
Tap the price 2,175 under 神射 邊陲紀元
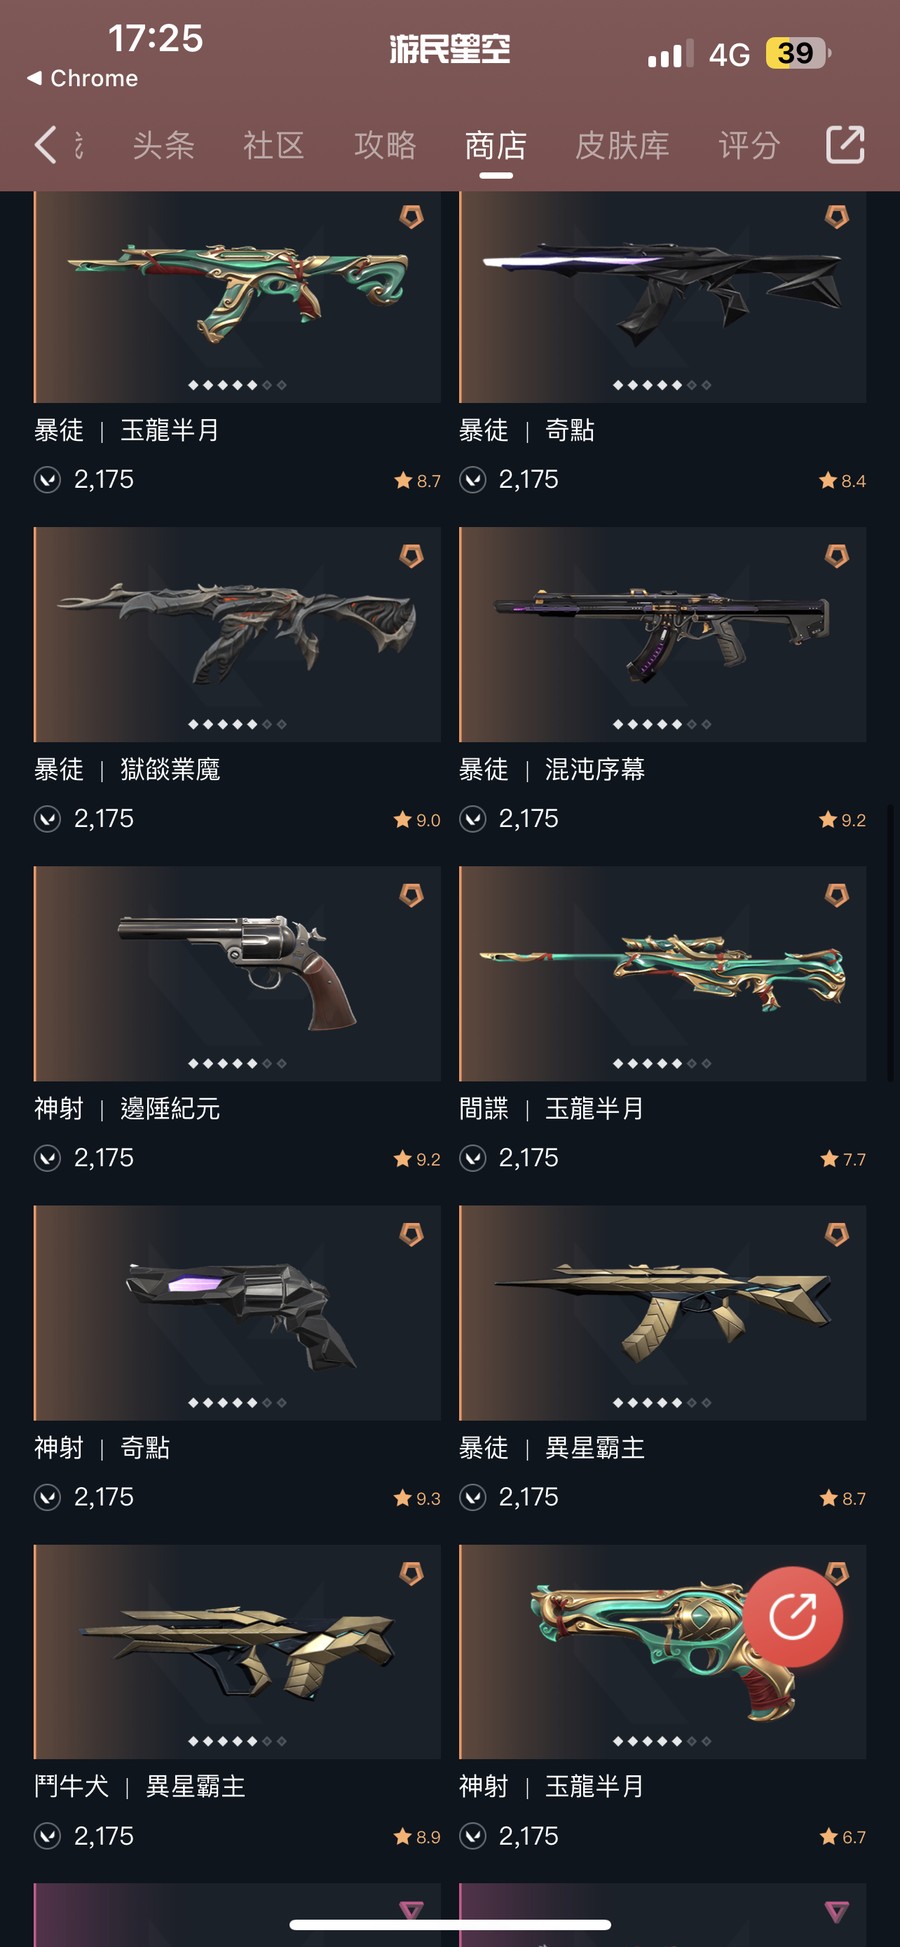point(104,1158)
